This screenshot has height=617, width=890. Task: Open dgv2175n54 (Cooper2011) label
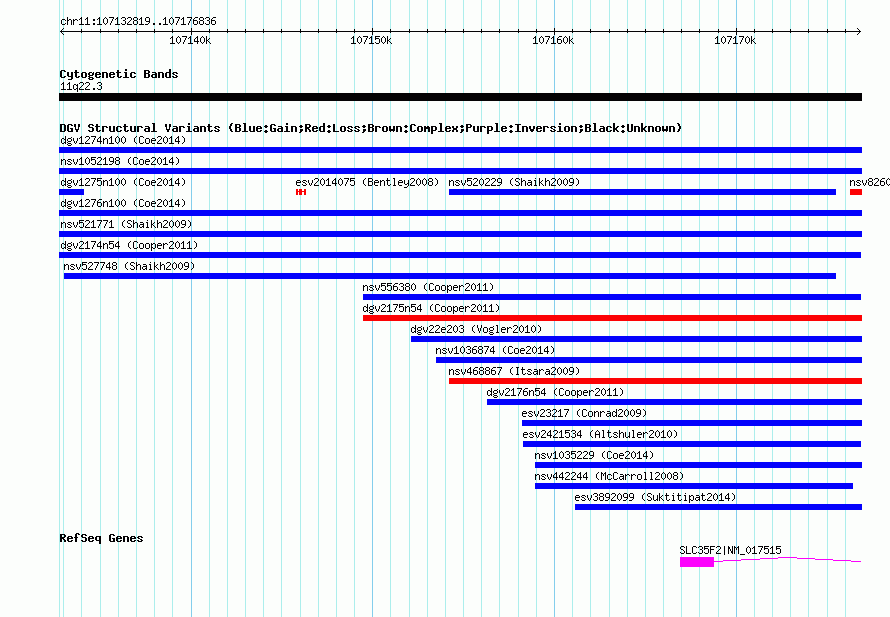(431, 308)
